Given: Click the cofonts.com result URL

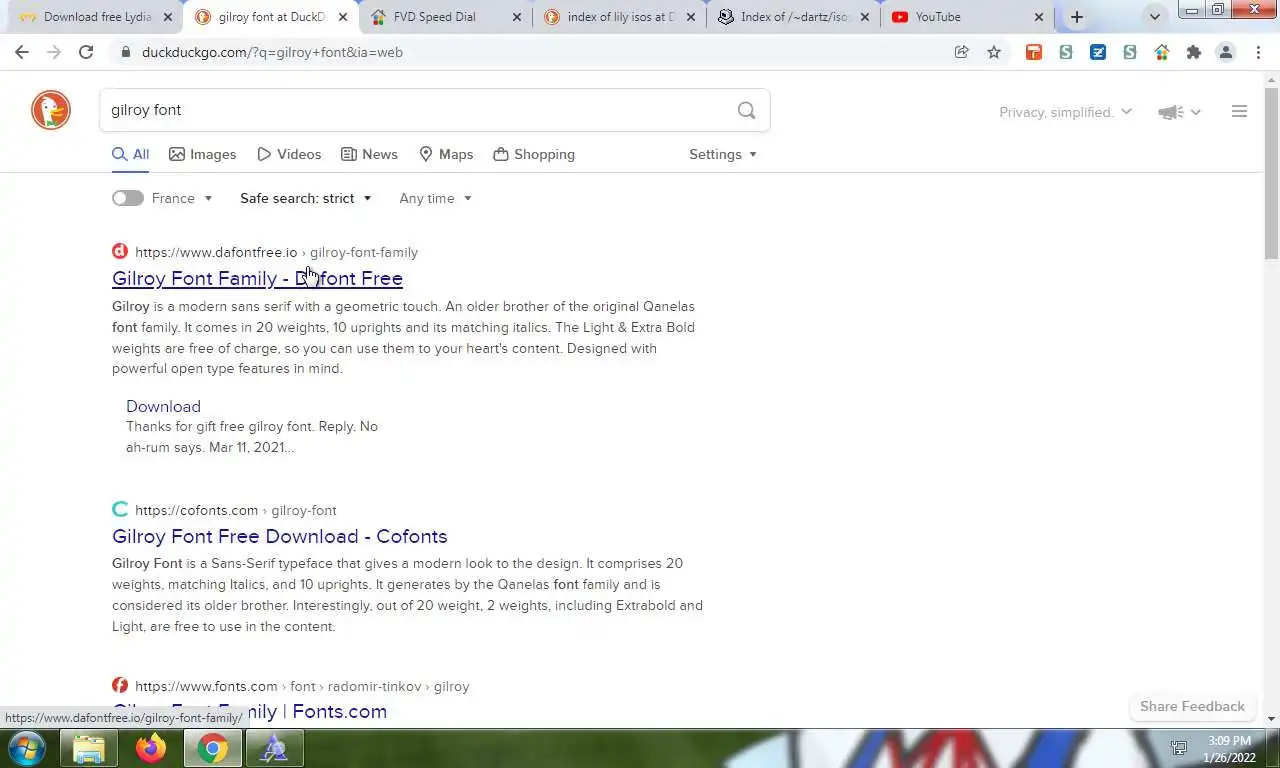Looking at the screenshot, I should coord(236,510).
